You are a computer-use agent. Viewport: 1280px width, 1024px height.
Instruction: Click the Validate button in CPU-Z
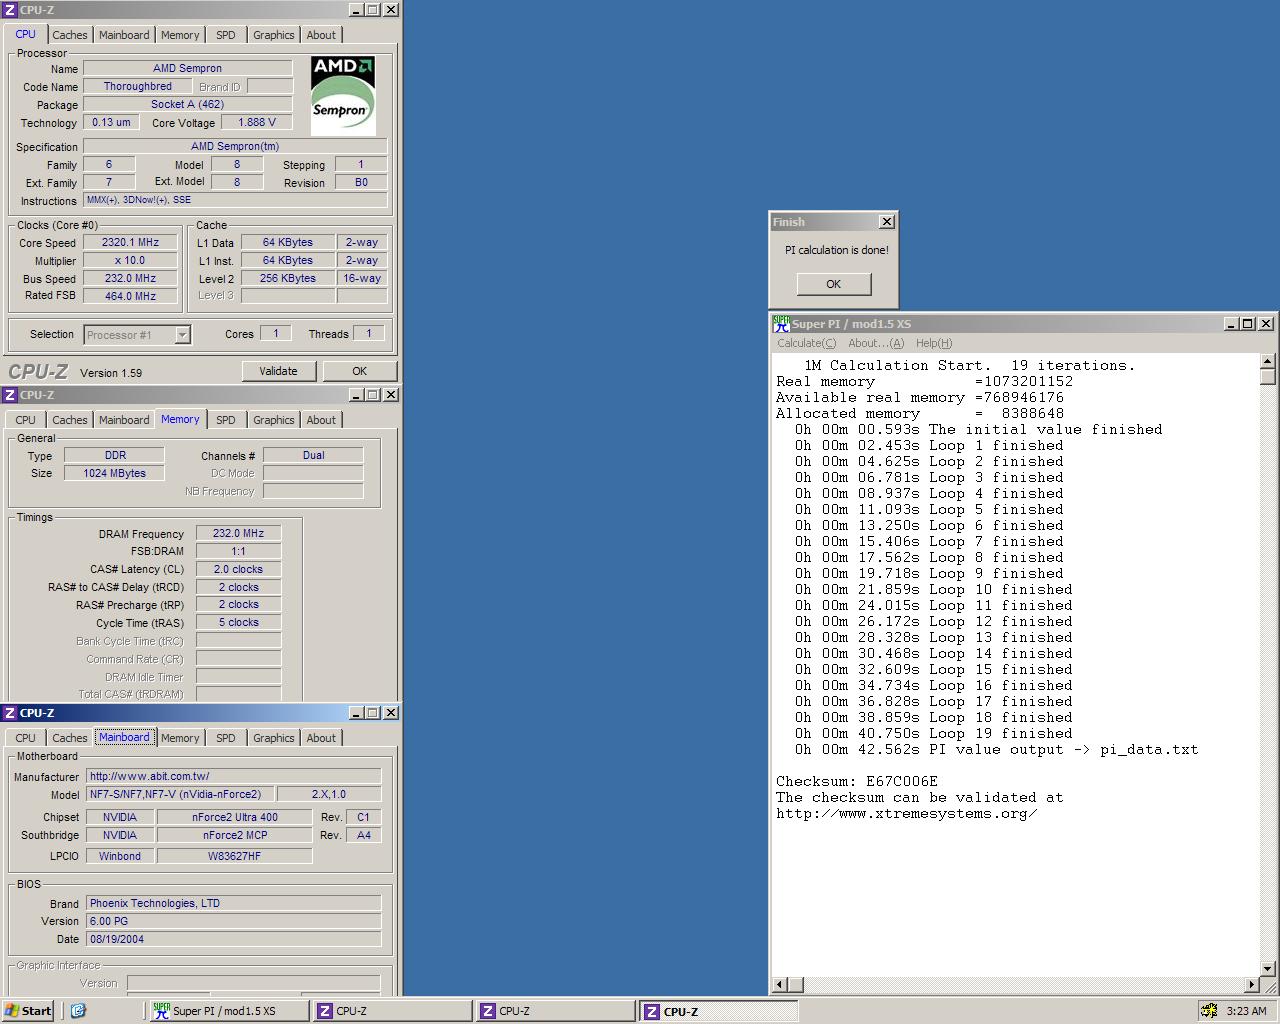pyautogui.click(x=278, y=371)
